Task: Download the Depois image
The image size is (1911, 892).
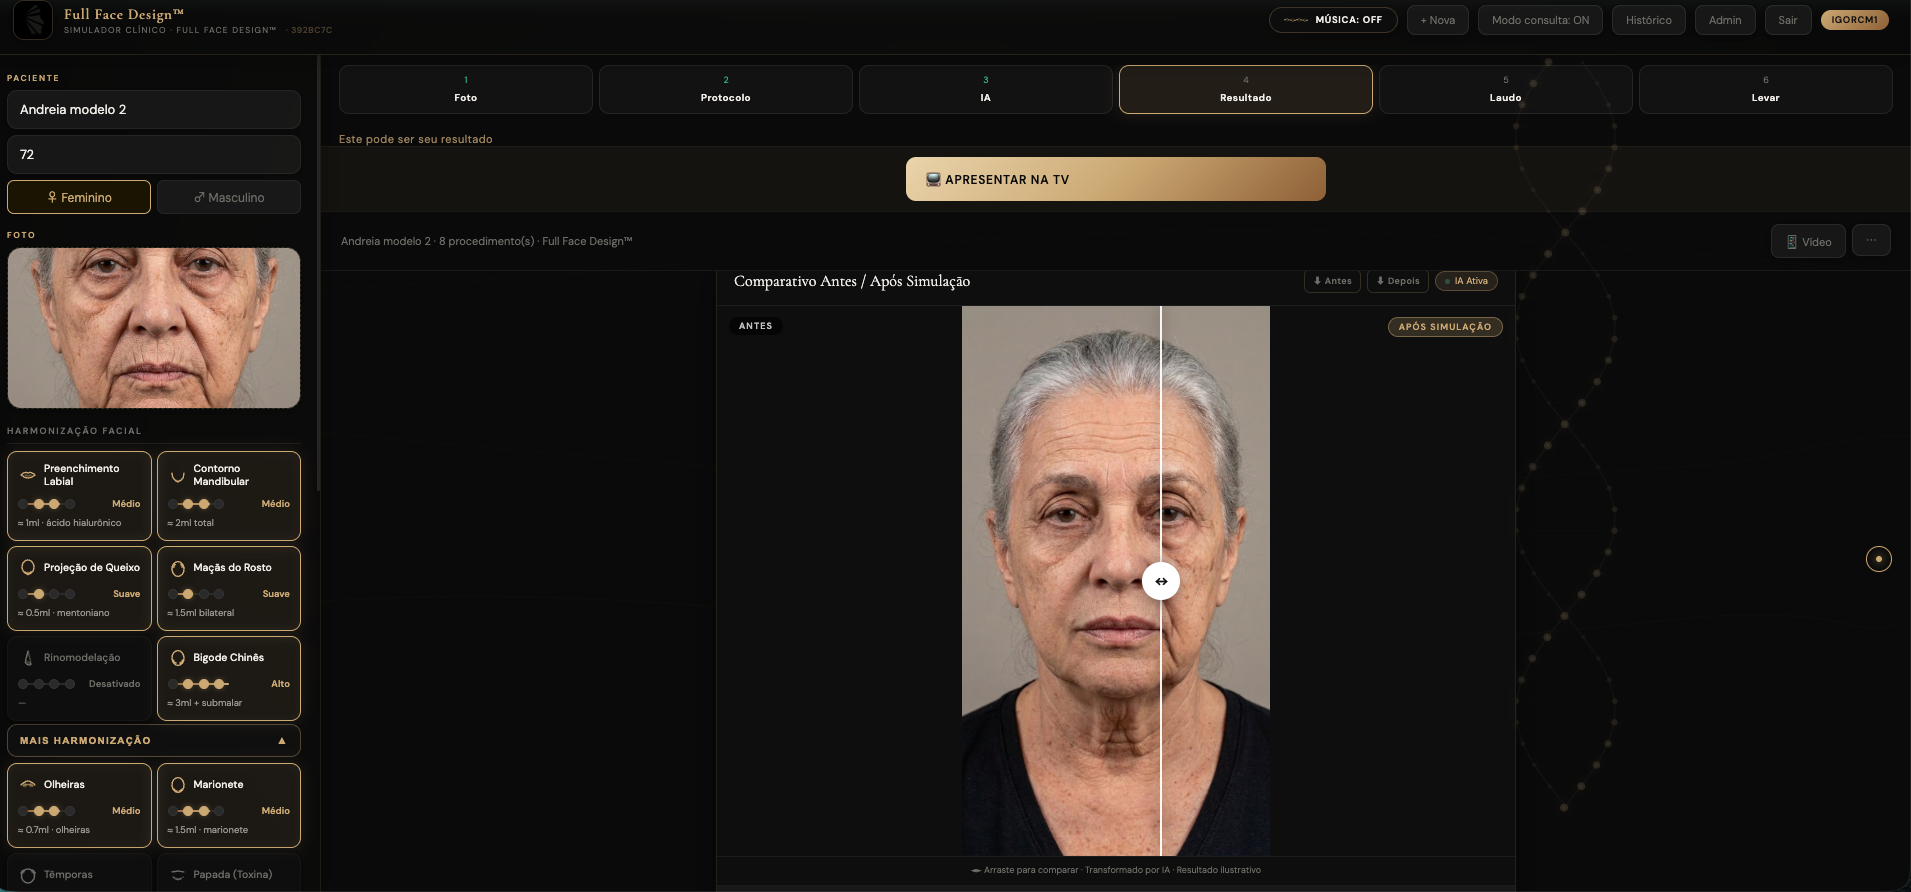Action: tap(1397, 281)
